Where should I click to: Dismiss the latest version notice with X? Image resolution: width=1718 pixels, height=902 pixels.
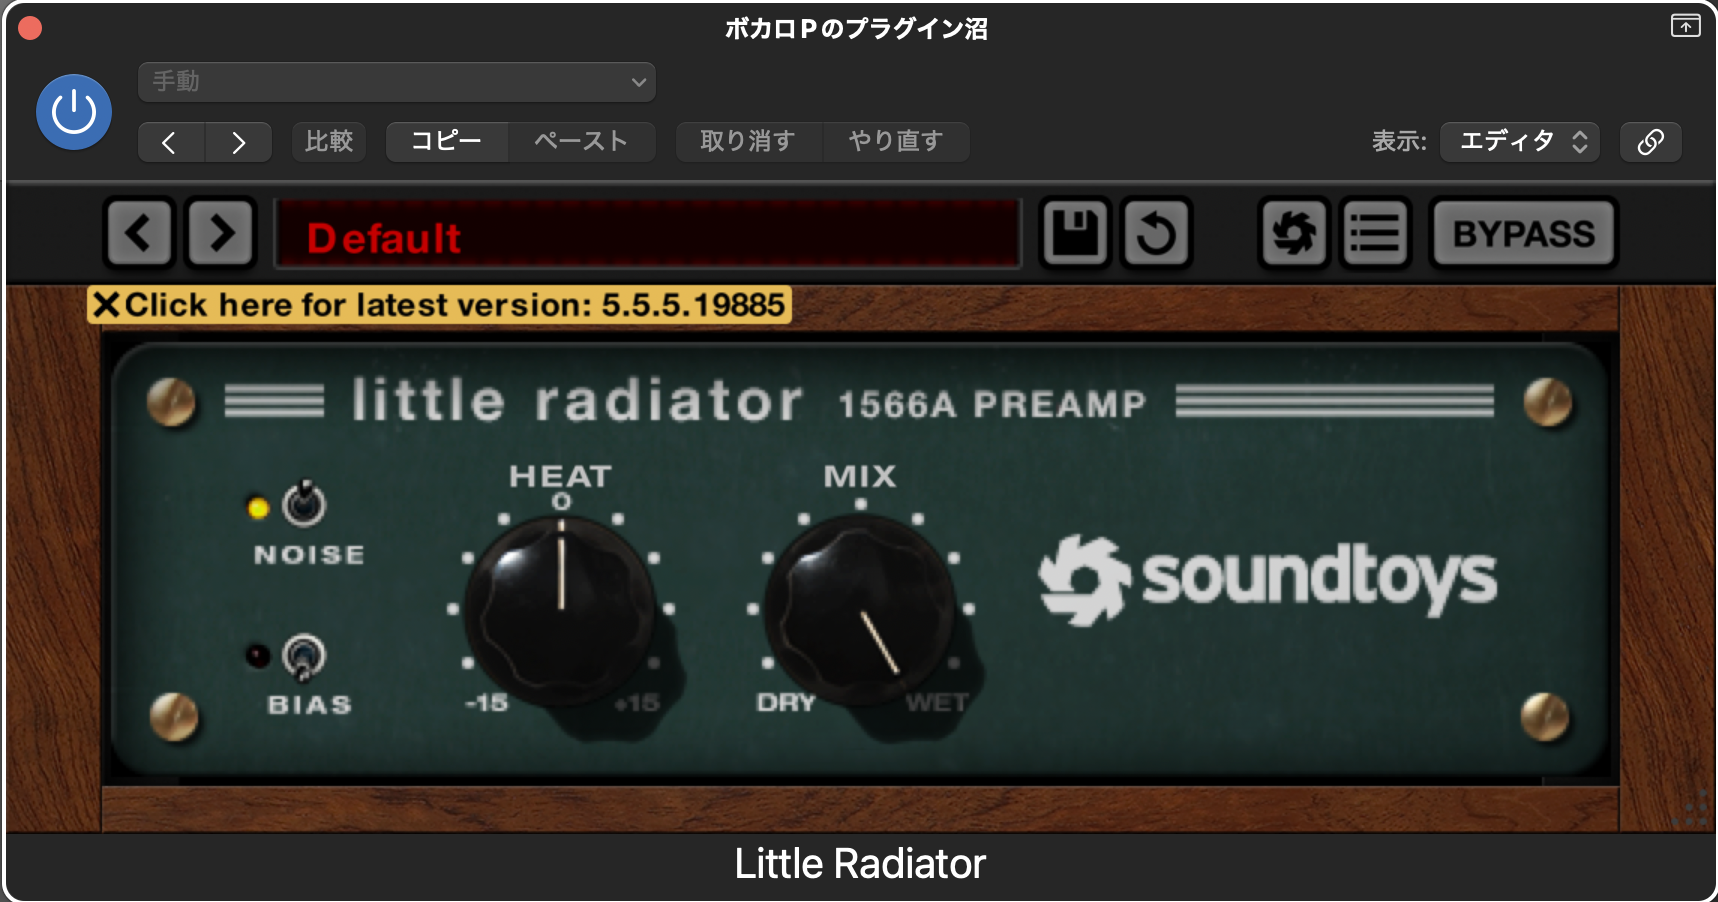(x=107, y=305)
